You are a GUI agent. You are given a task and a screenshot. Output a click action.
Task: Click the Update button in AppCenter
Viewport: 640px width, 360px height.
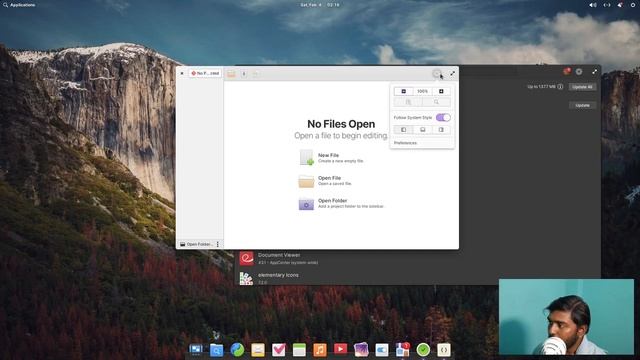click(x=582, y=105)
